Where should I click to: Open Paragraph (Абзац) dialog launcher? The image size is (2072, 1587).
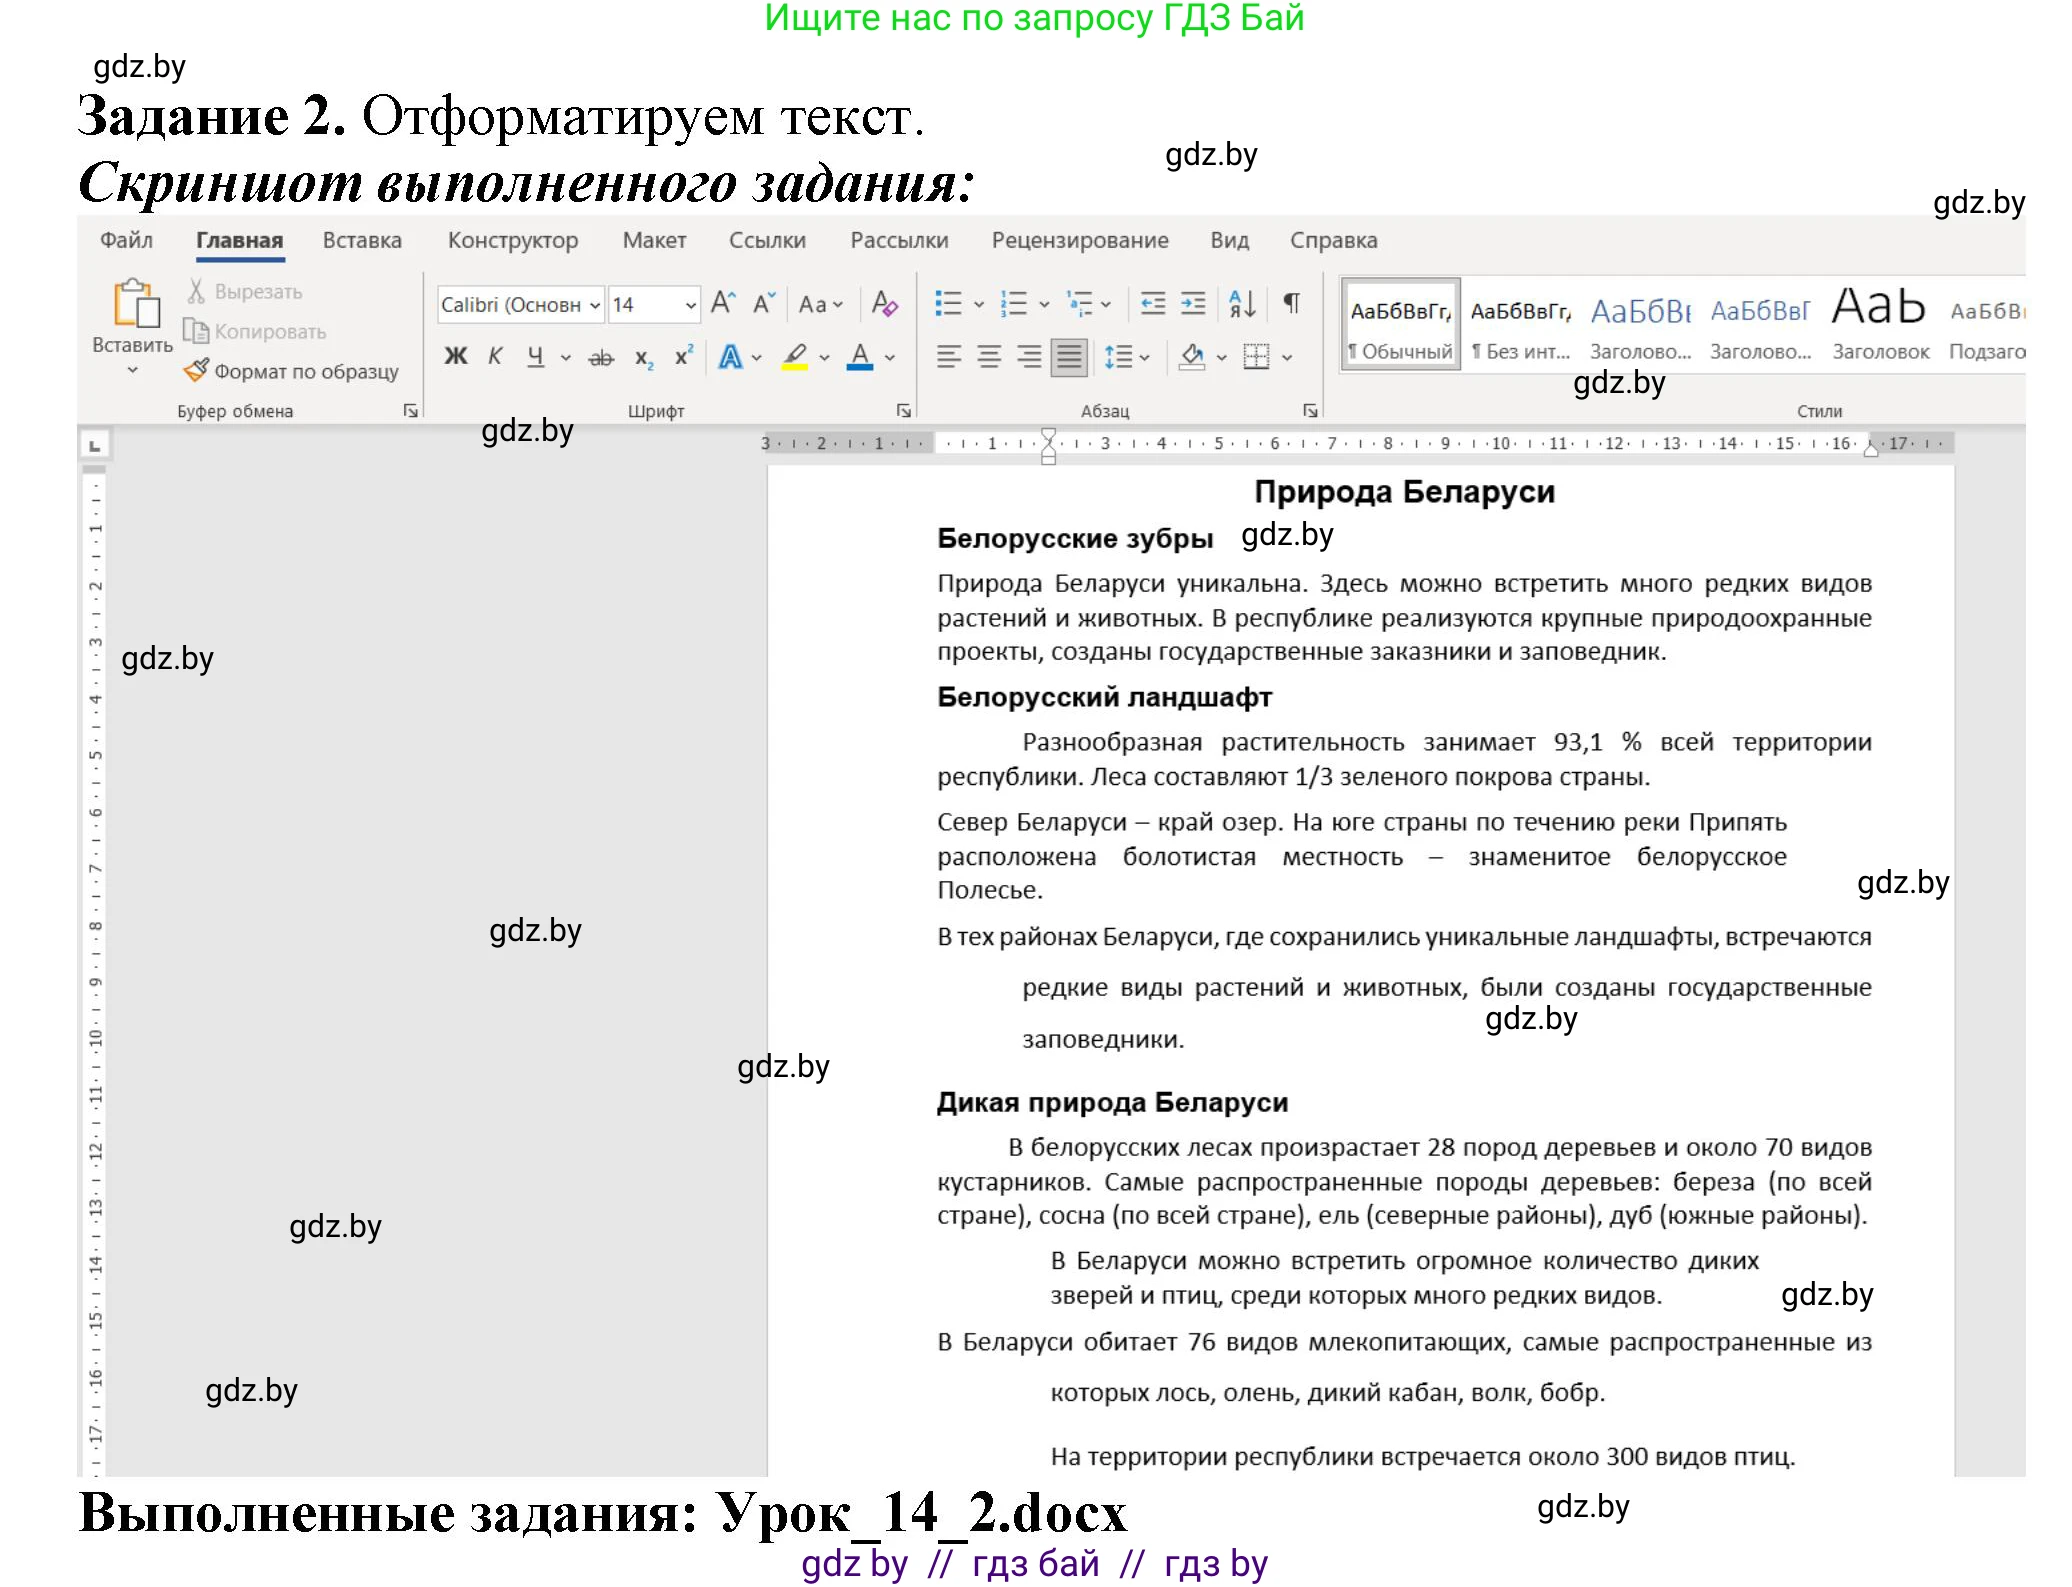1310,411
